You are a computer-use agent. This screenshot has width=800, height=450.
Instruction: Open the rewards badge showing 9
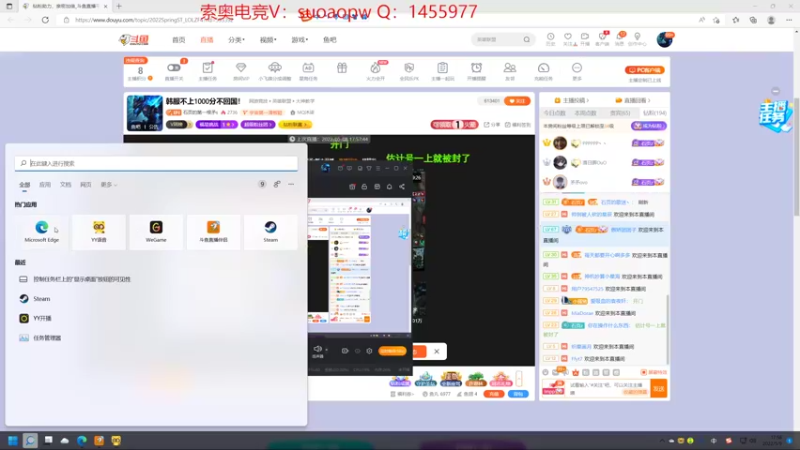click(262, 184)
